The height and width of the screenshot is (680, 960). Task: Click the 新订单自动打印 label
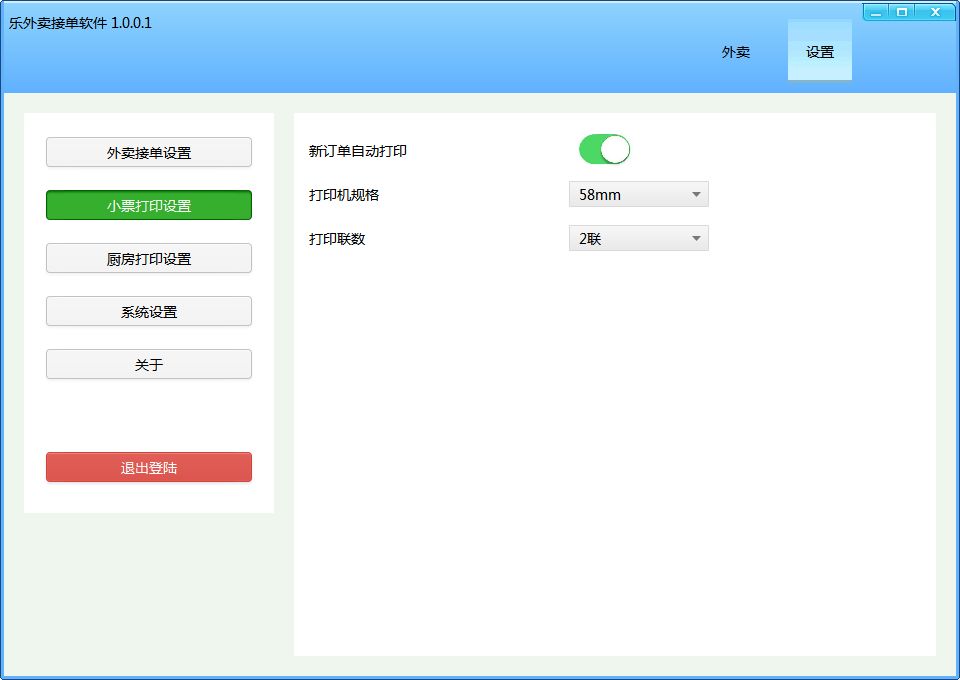tap(358, 152)
